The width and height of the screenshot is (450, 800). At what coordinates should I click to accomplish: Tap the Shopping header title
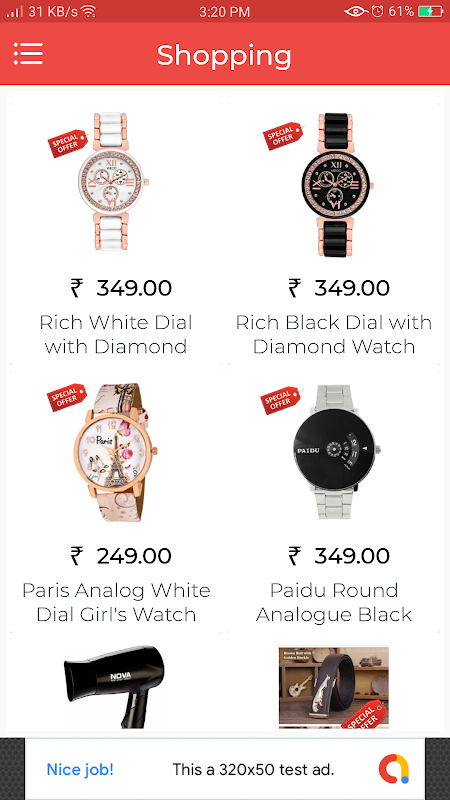pos(224,56)
